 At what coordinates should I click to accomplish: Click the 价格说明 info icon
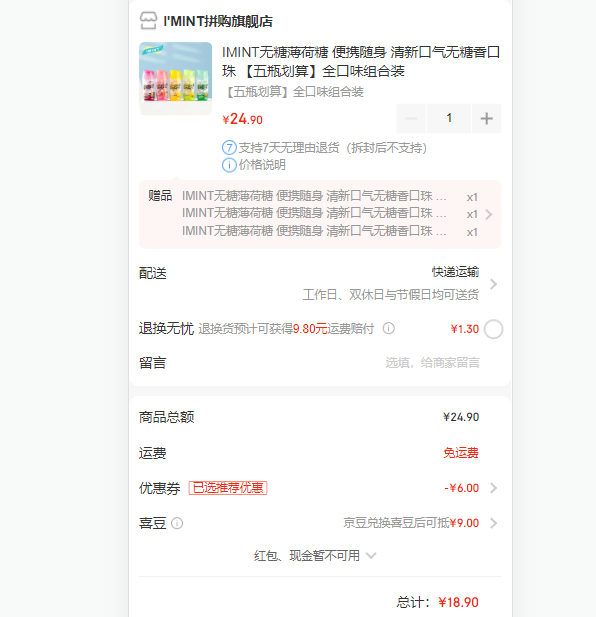[229, 165]
